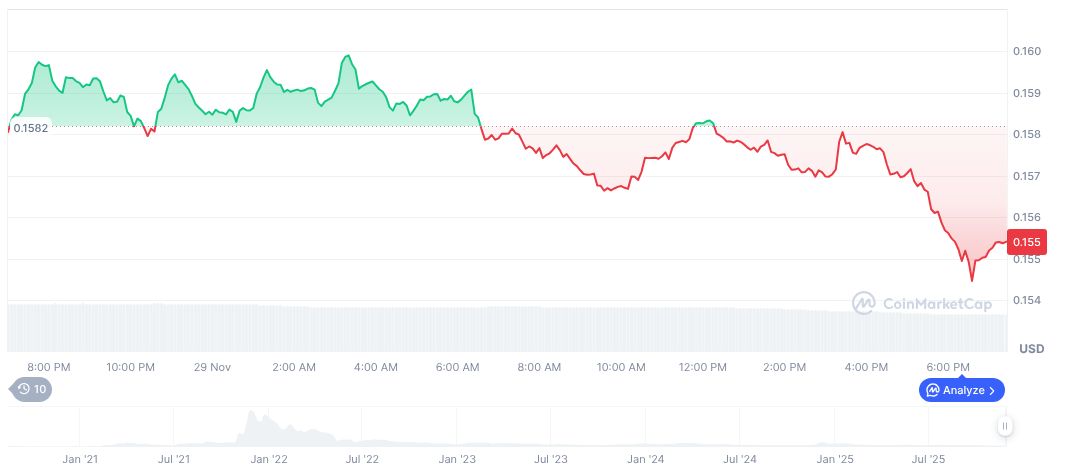Select the 29 Nov date marker
This screenshot has width=1072, height=470.
211,367
